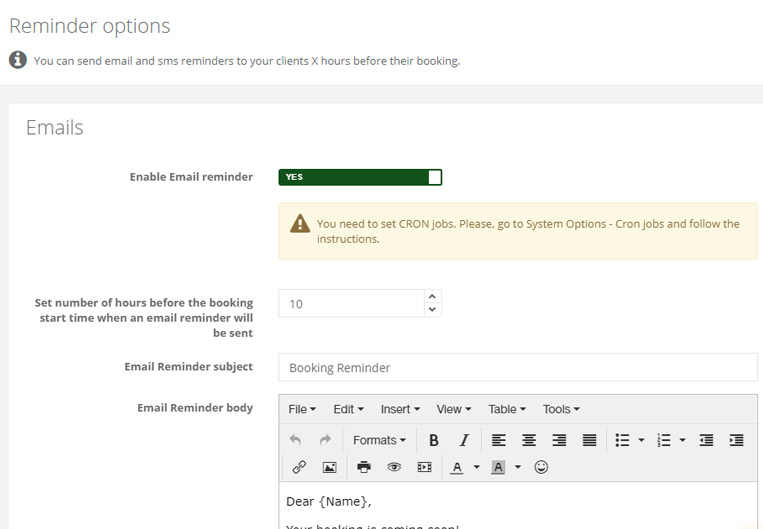Expand the Formats dropdown
Image resolution: width=763 pixels, height=529 pixels.
pyautogui.click(x=379, y=440)
